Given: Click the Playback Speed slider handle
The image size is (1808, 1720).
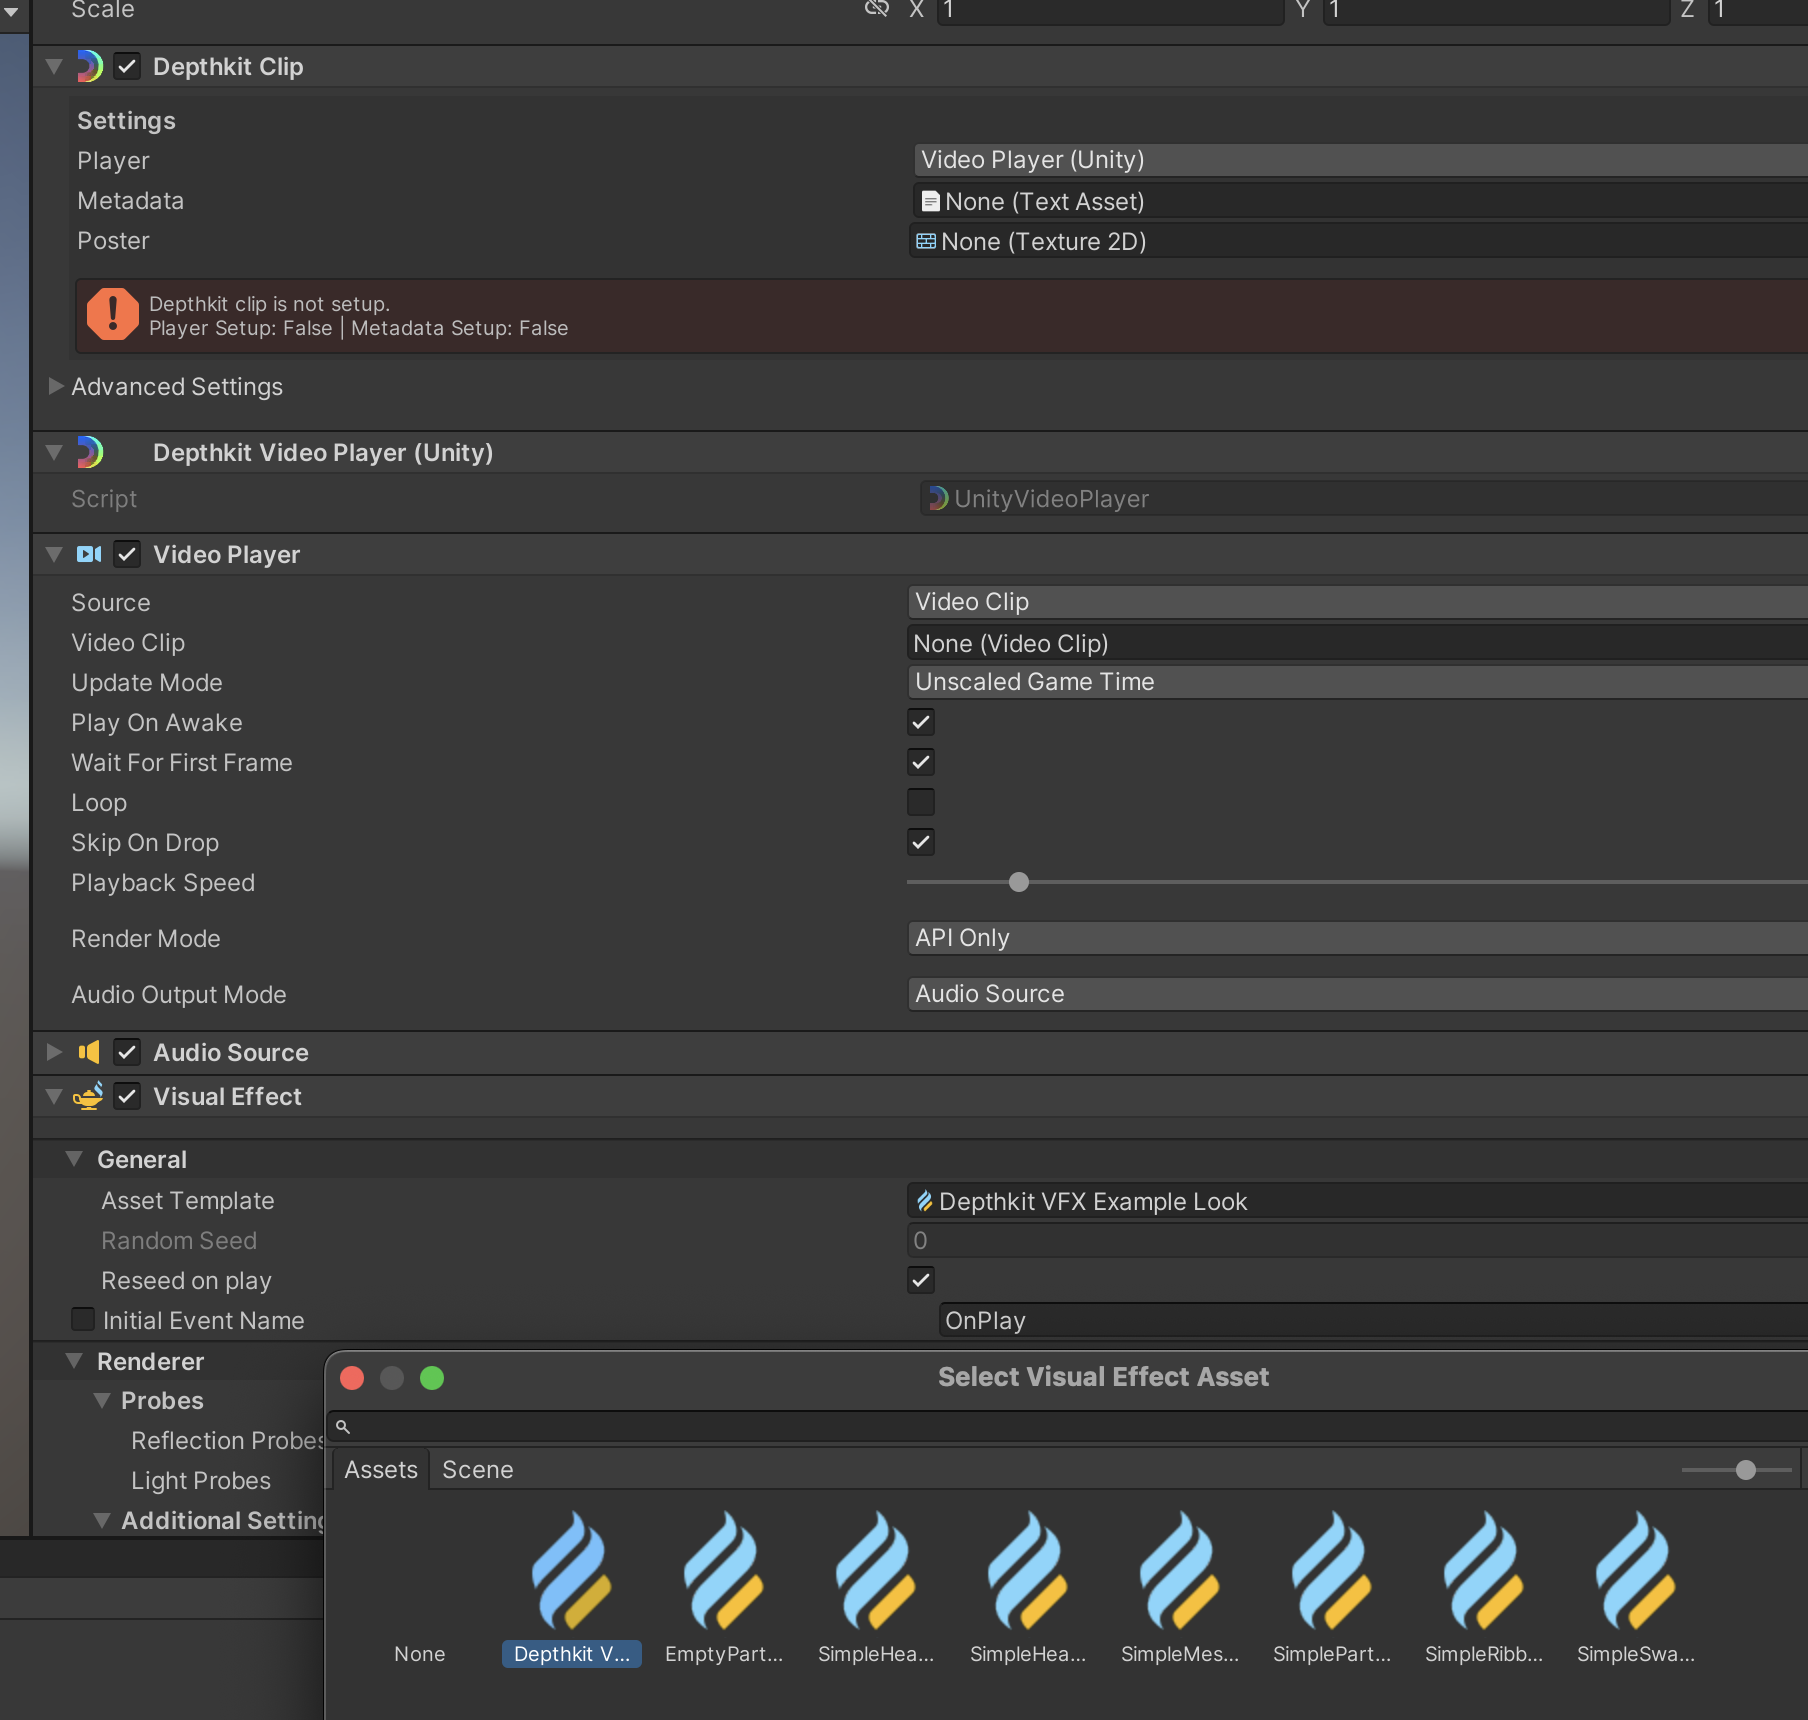Looking at the screenshot, I should [1018, 882].
